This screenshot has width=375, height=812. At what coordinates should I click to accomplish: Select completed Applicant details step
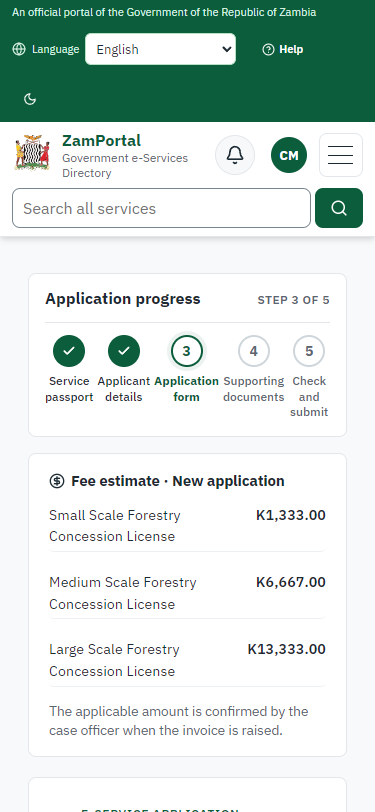124,351
